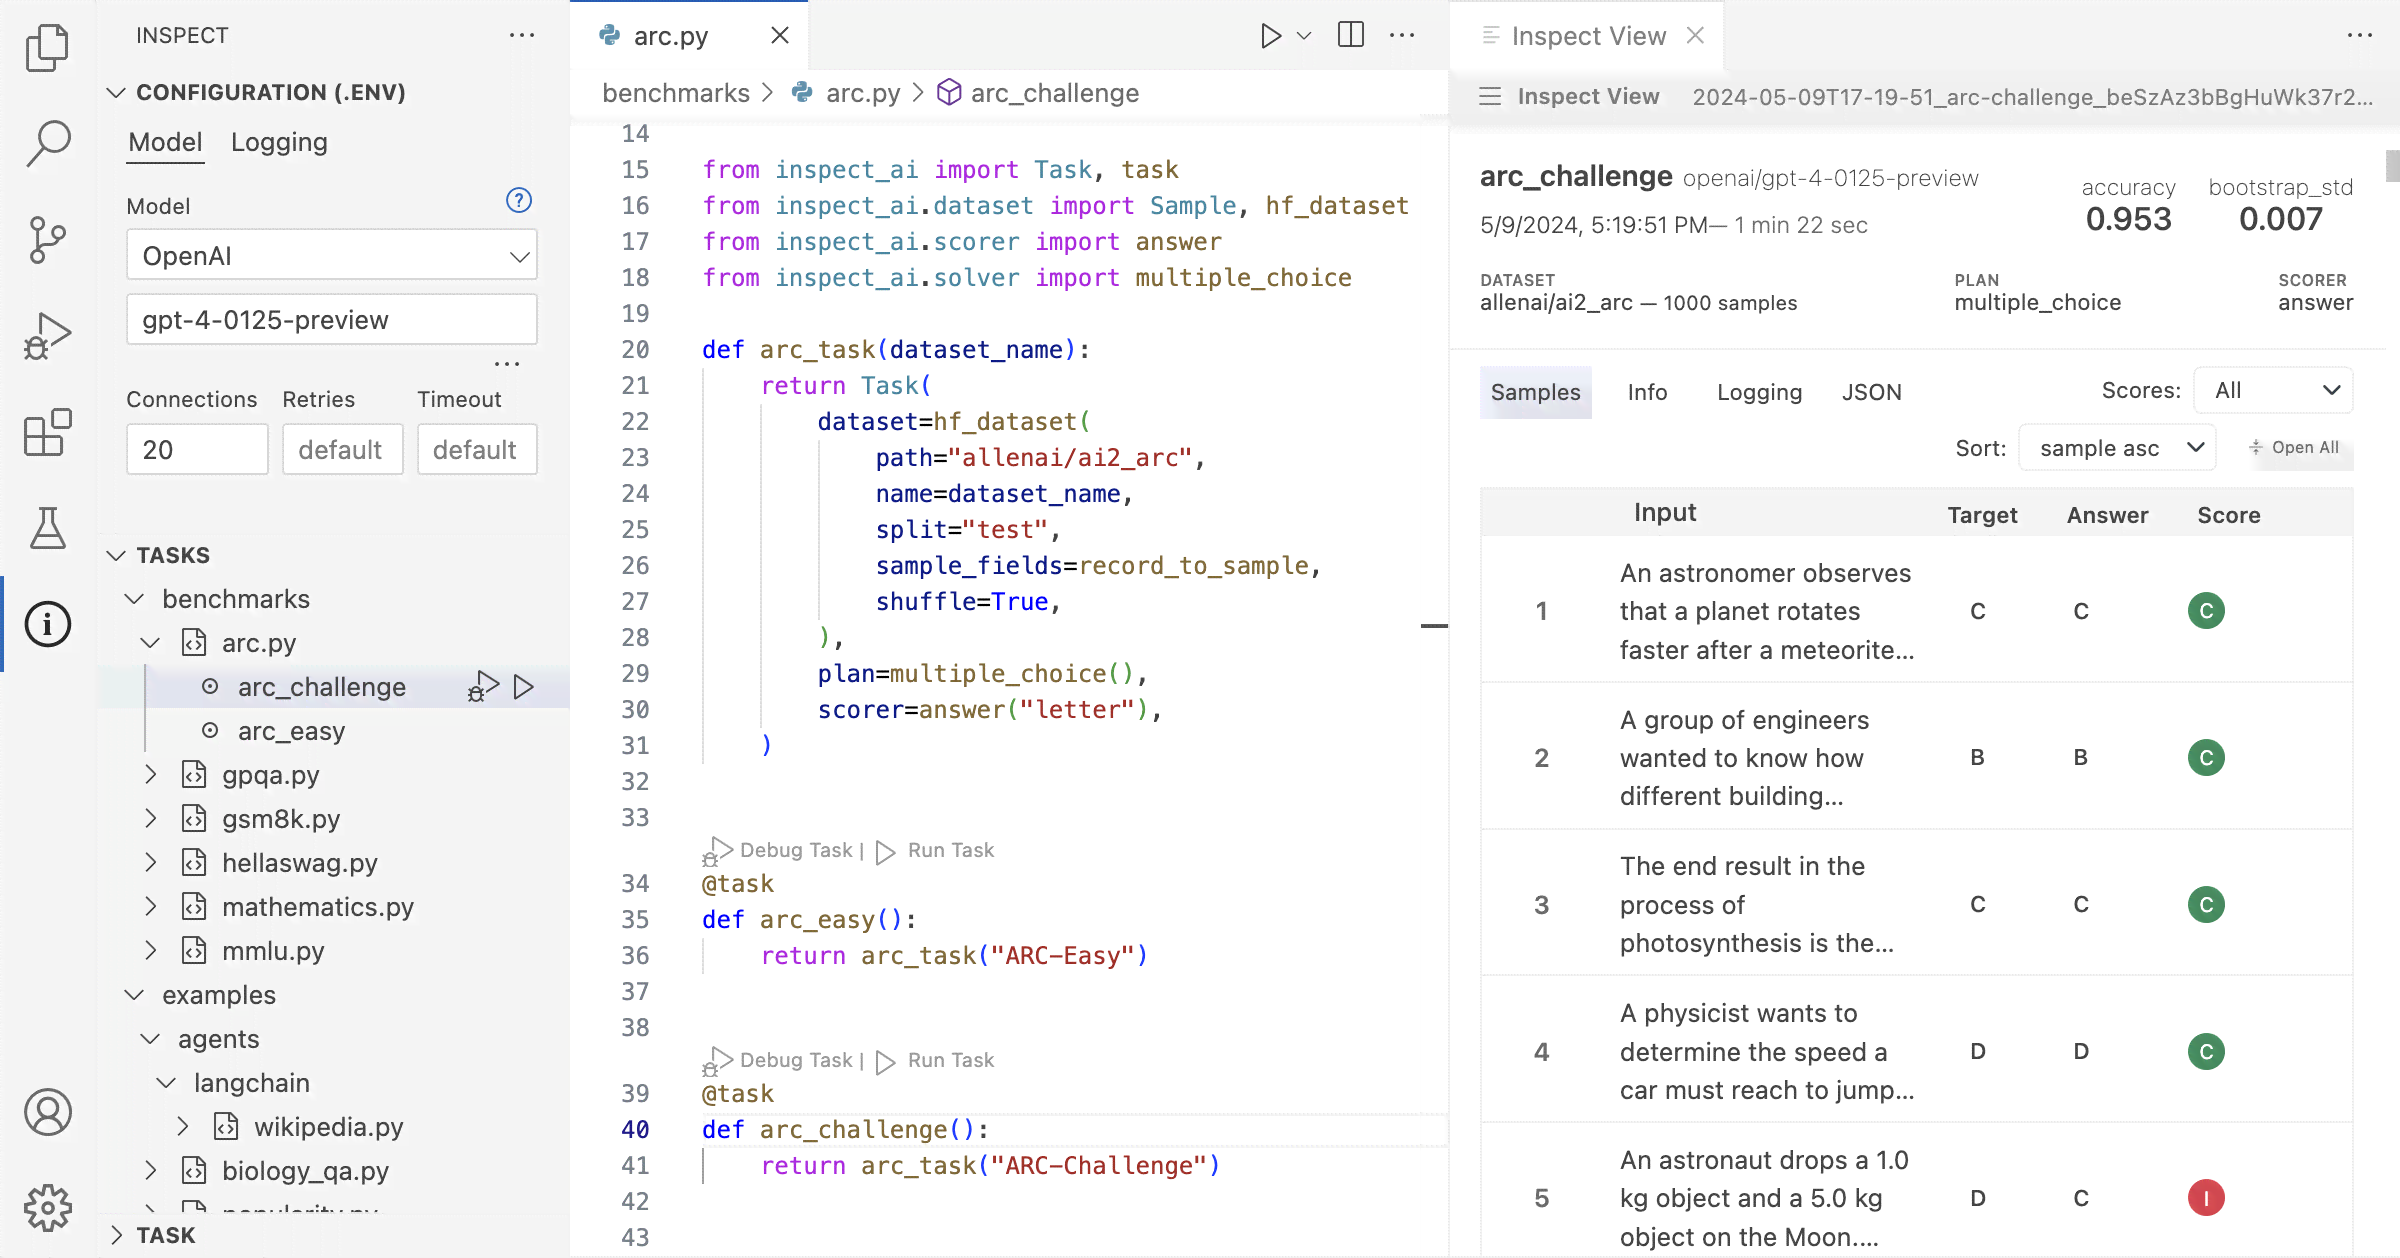Click the run/play icon in top toolbar

point(1268,35)
